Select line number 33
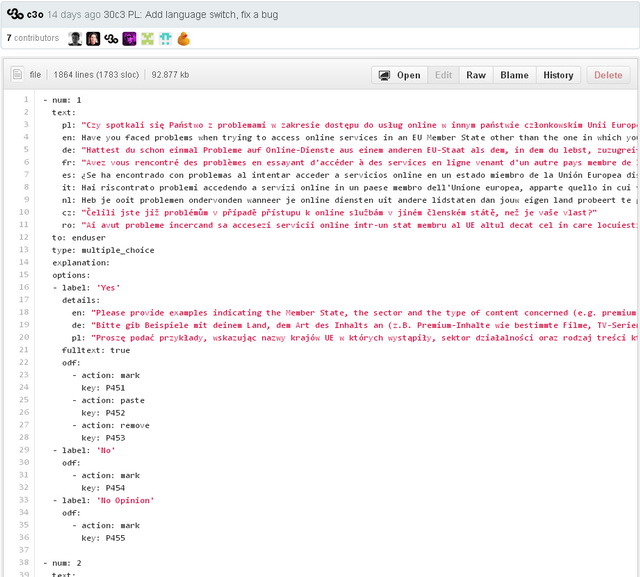The width and height of the screenshot is (640, 577). (24, 499)
